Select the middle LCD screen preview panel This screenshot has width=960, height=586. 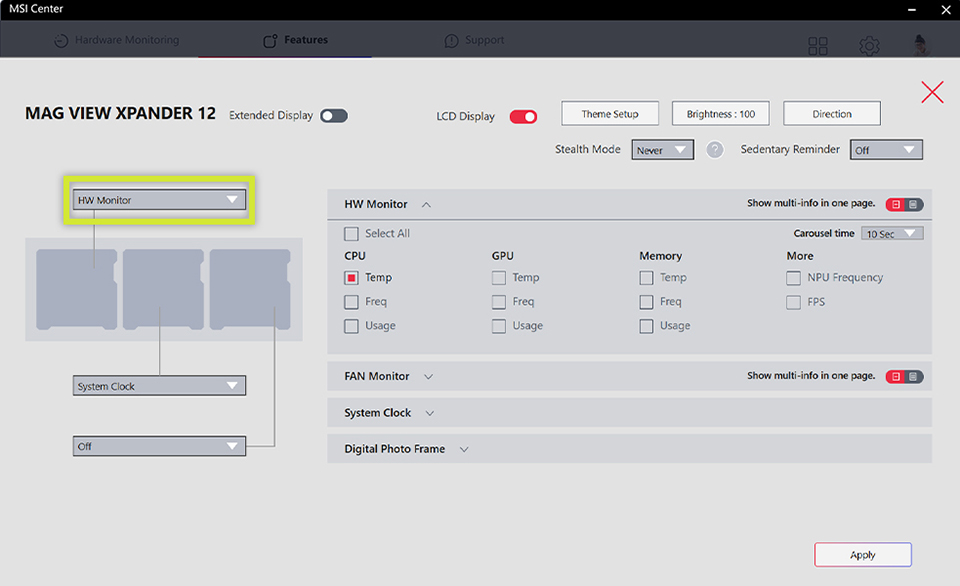pos(163,290)
